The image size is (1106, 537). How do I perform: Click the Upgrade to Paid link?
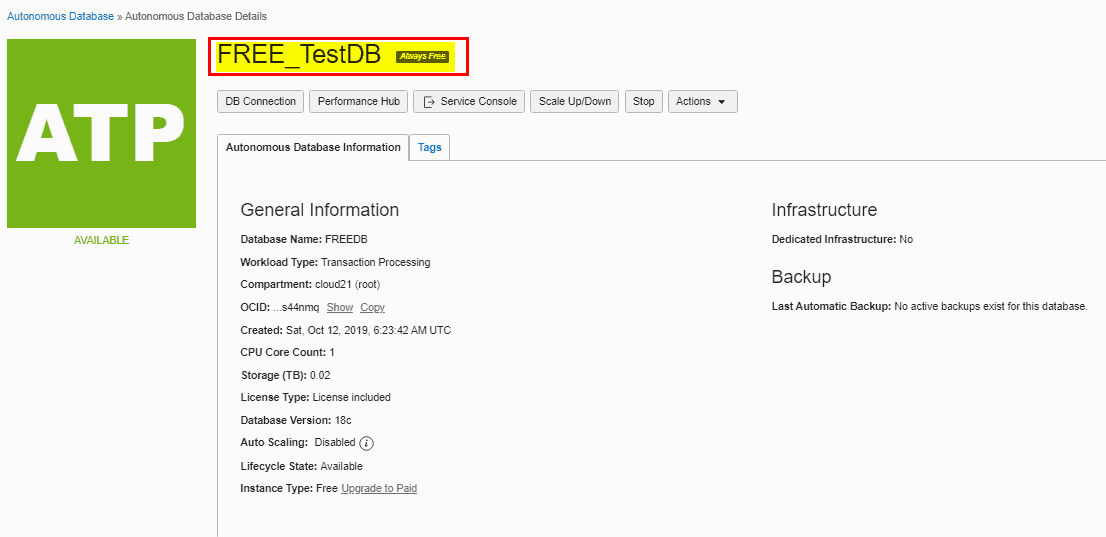379,489
